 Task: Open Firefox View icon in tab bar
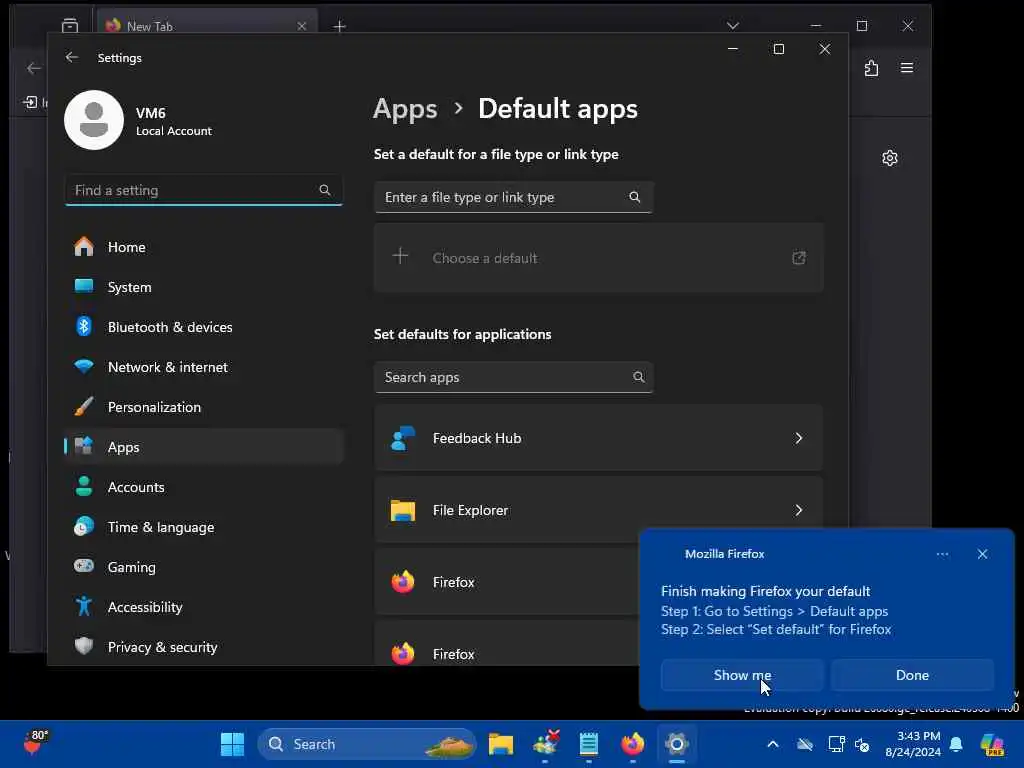point(70,25)
